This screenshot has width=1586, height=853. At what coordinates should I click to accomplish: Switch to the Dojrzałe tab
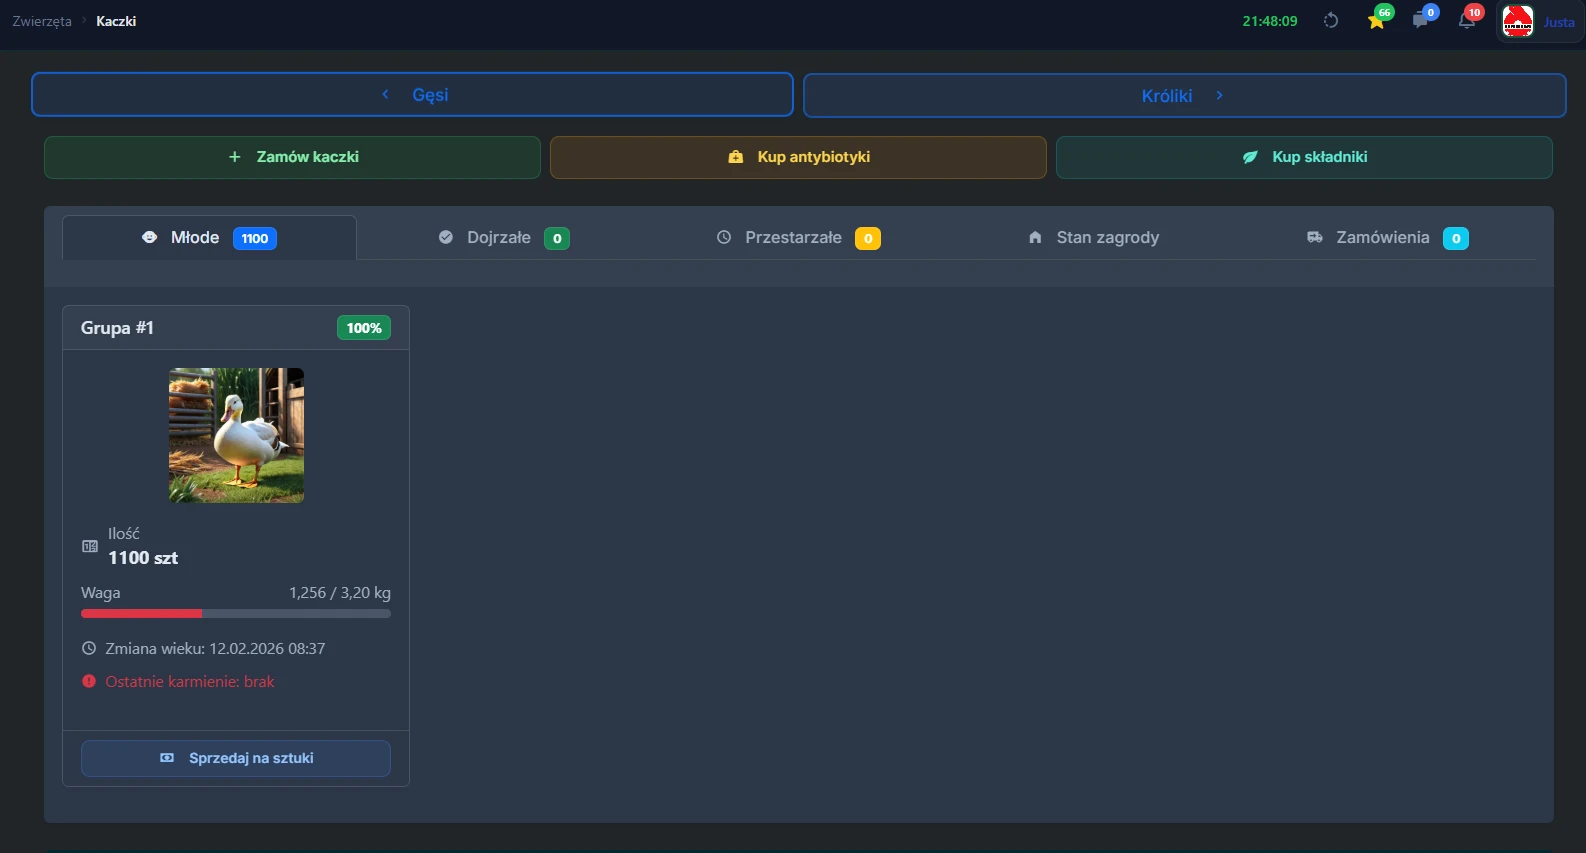pyautogui.click(x=504, y=238)
